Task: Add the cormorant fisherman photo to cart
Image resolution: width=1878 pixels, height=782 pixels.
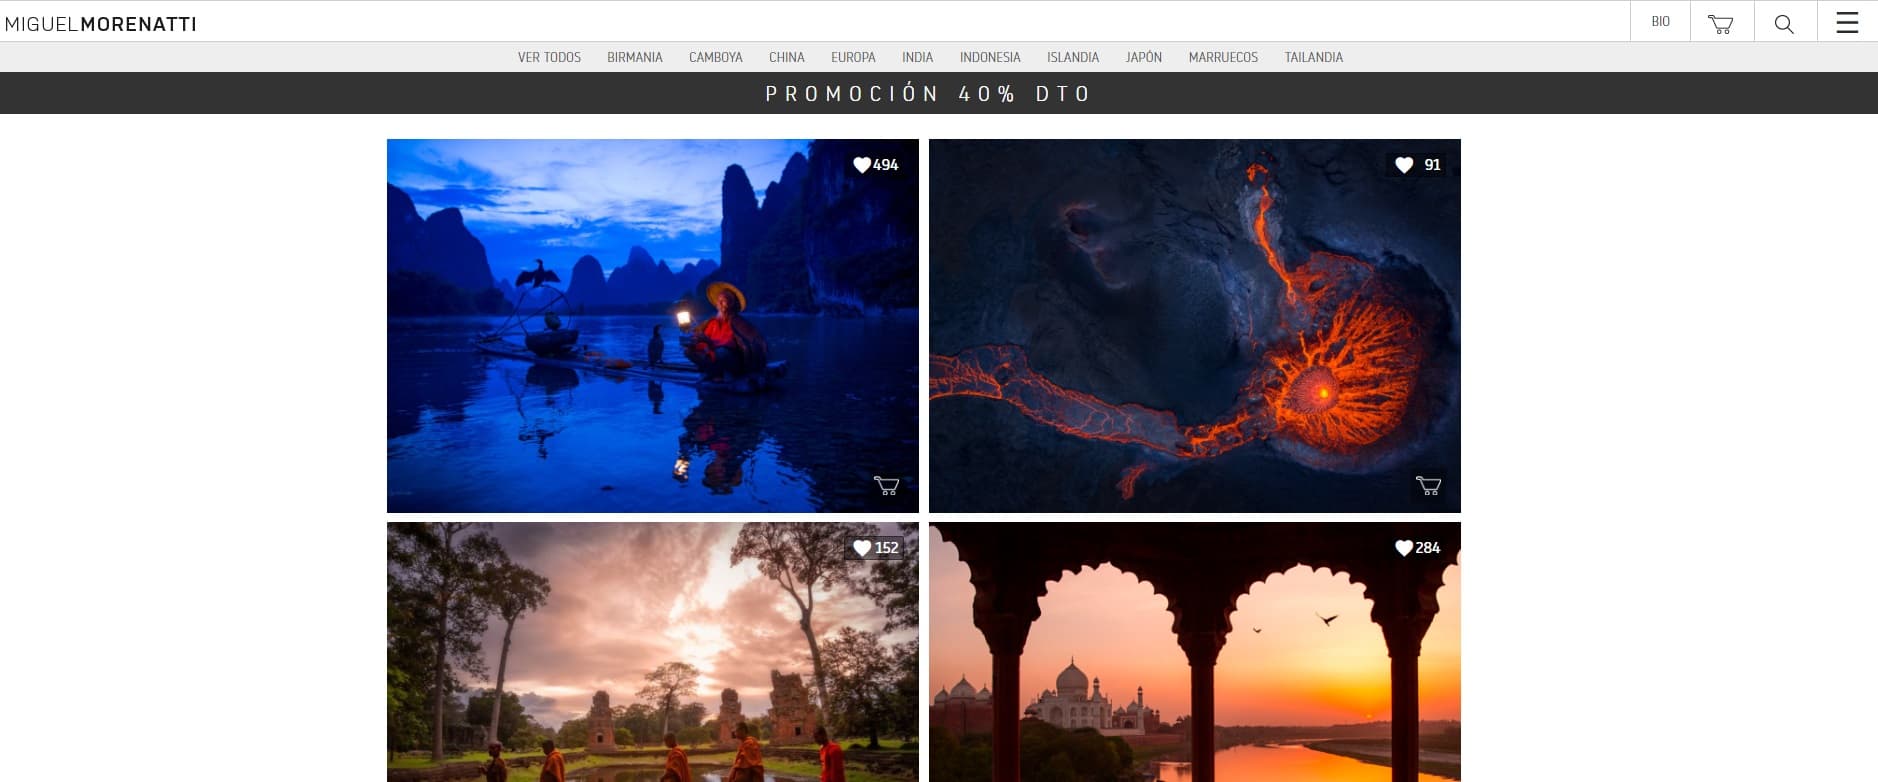Action: (886, 486)
